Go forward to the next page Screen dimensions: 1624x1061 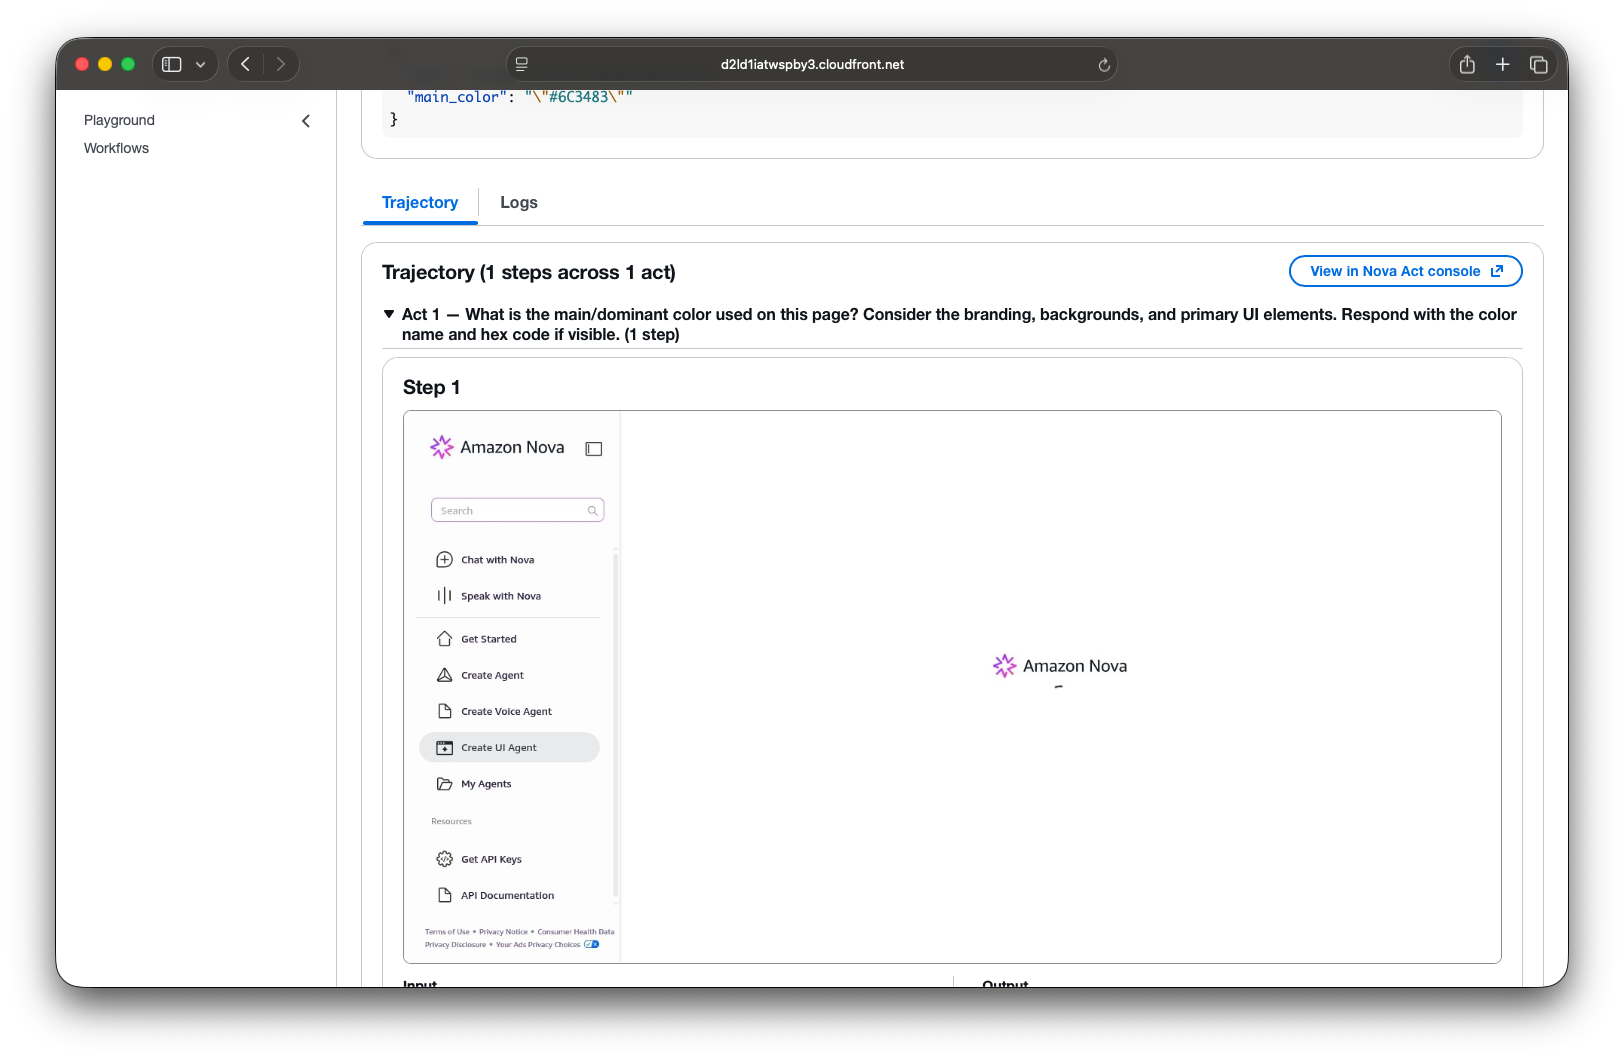pyautogui.click(x=281, y=64)
